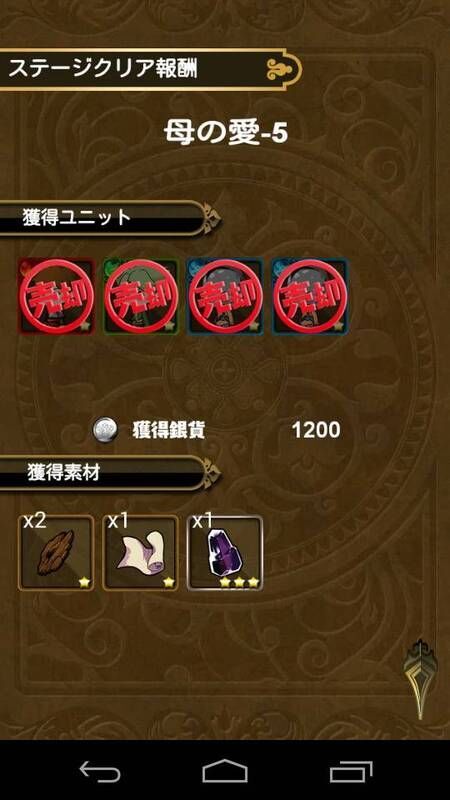Open the Android recent apps view
The height and width of the screenshot is (800, 450).
point(350,770)
